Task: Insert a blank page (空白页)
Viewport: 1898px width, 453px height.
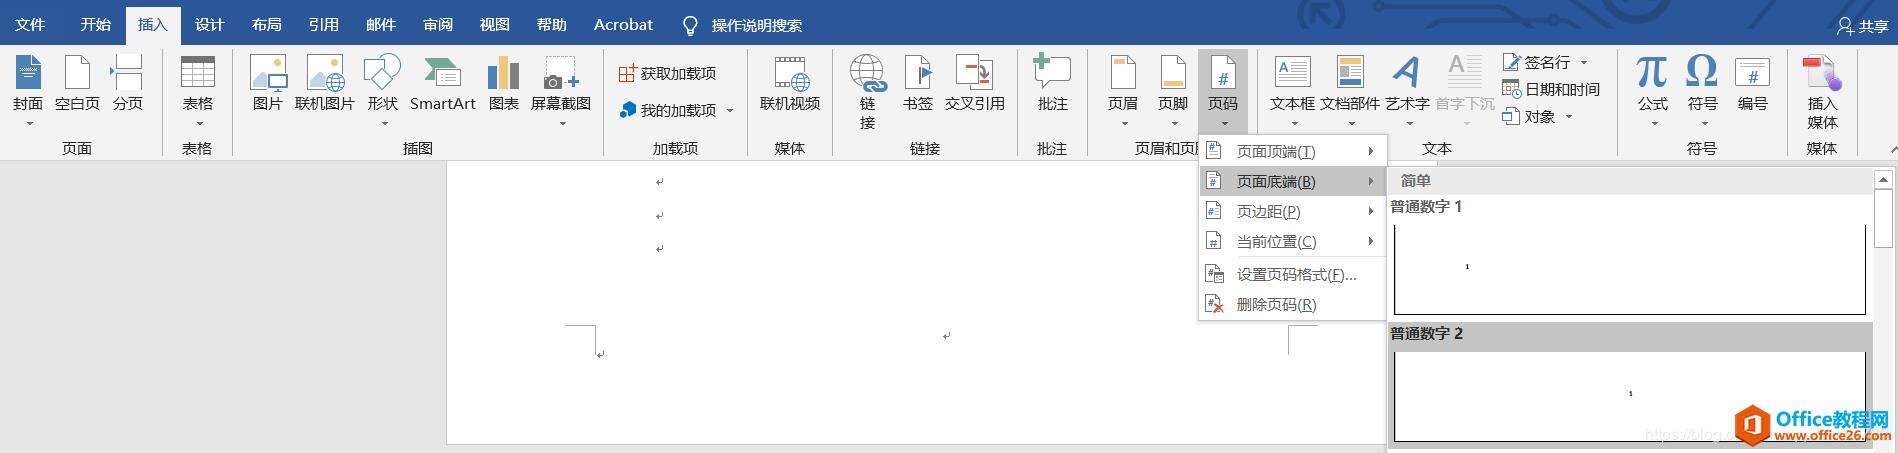Action: click(77, 84)
